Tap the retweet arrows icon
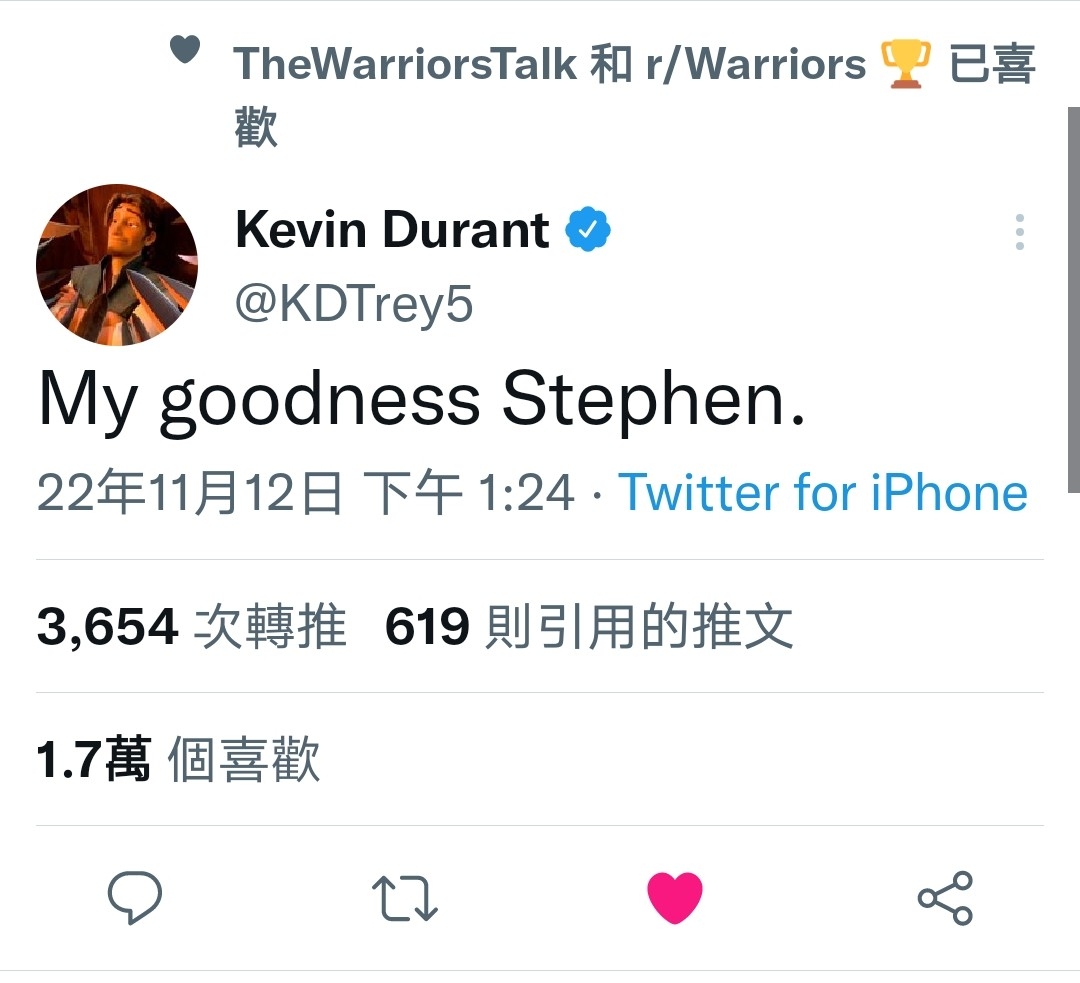 (x=404, y=898)
